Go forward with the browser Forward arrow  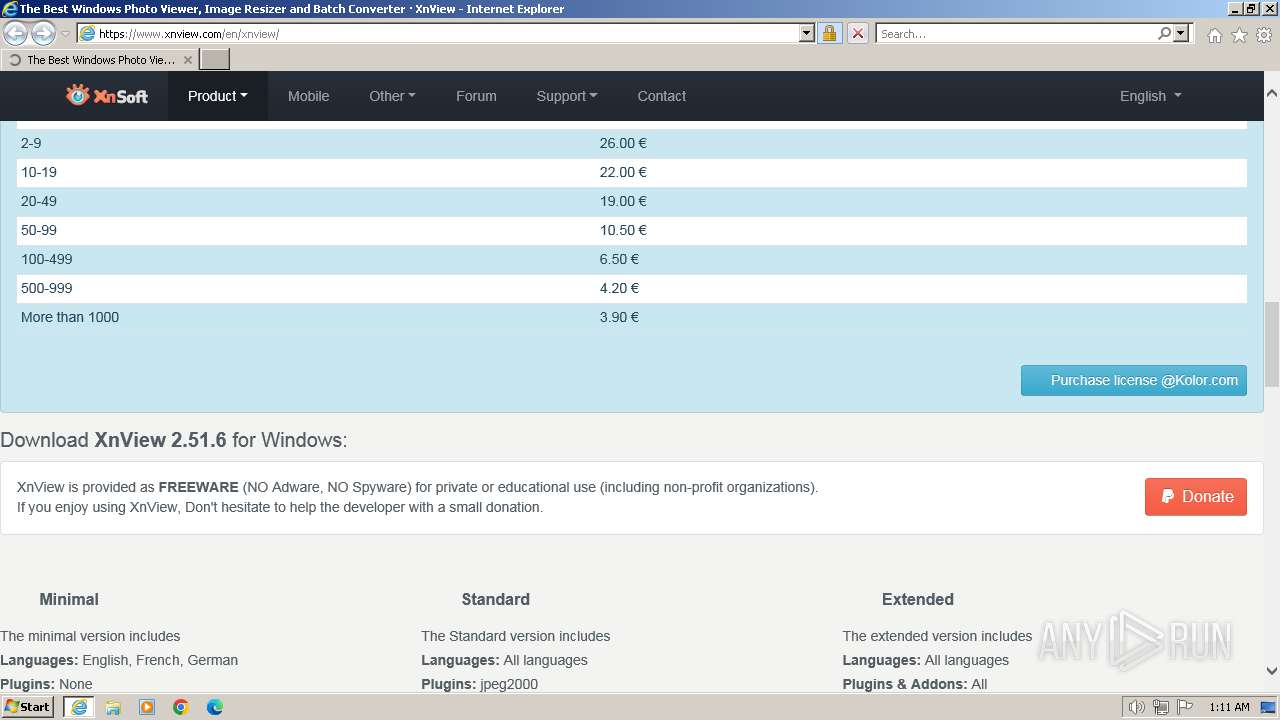43,33
